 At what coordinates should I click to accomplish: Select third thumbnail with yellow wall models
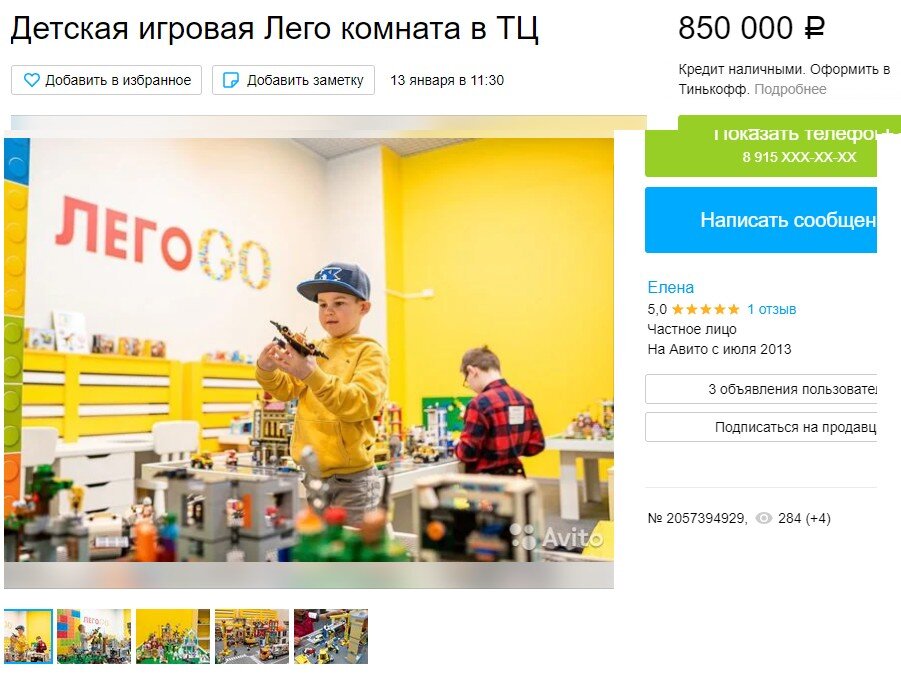point(173,636)
